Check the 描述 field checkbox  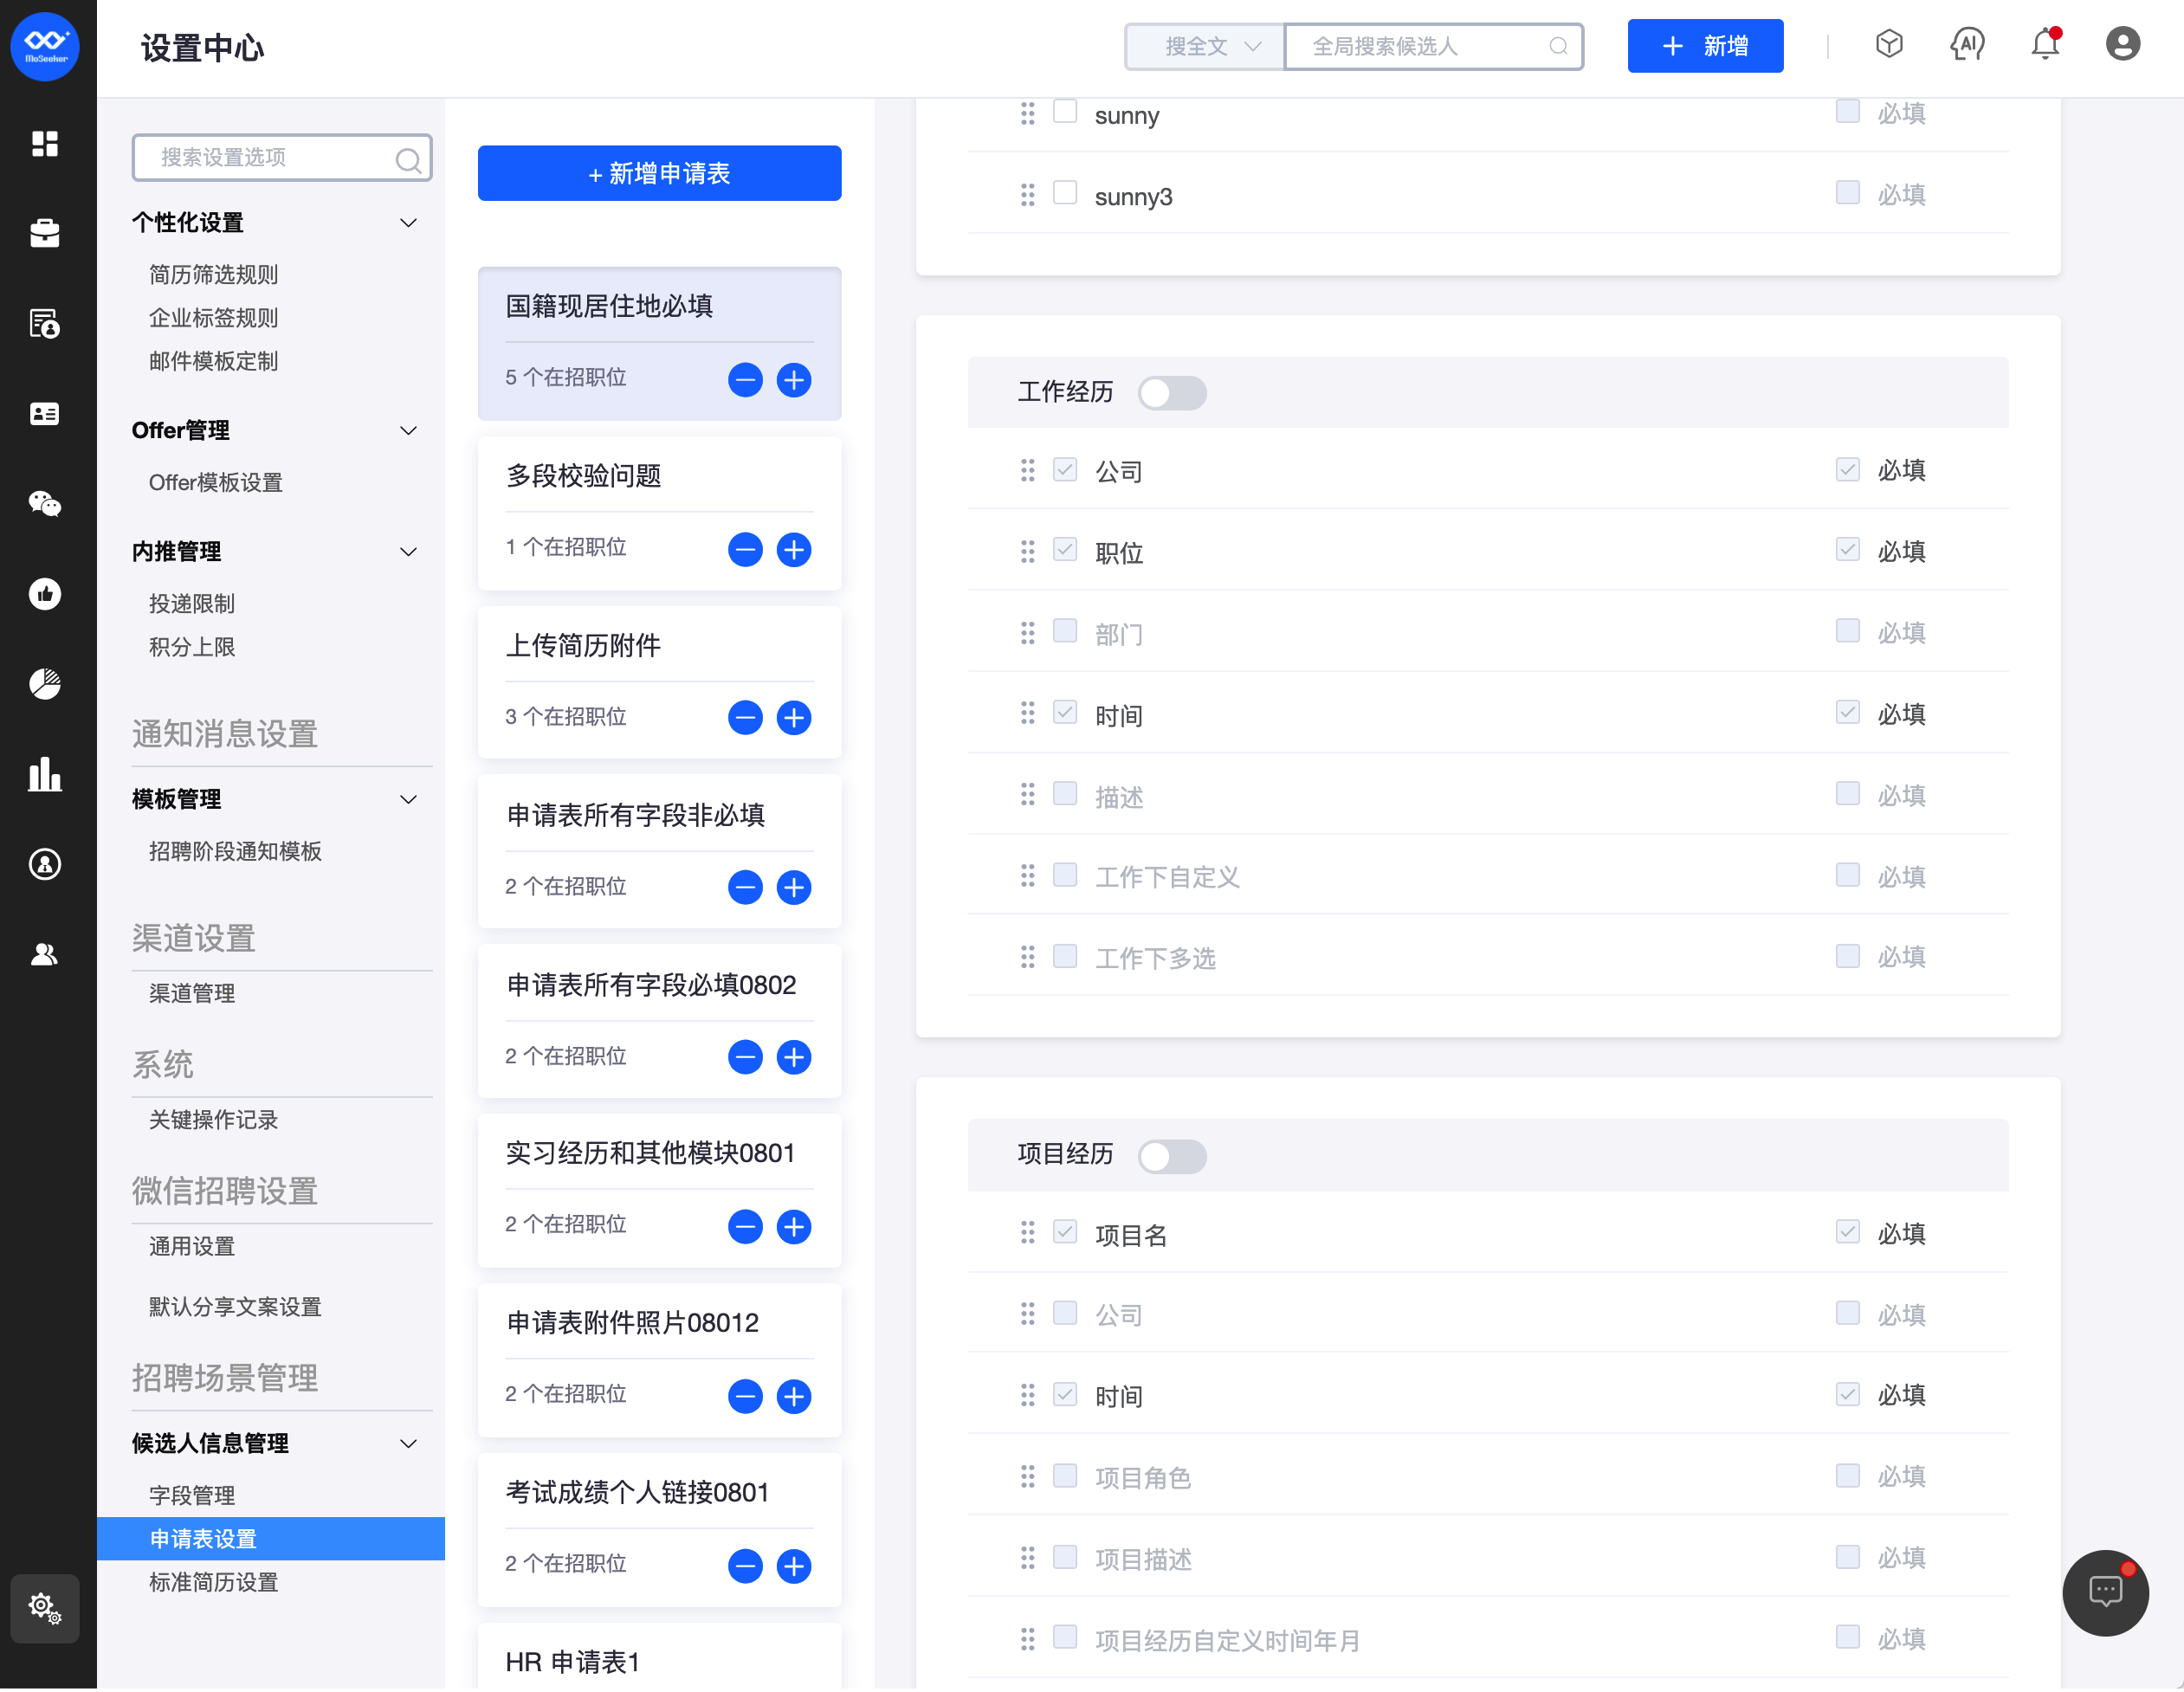pos(1065,794)
